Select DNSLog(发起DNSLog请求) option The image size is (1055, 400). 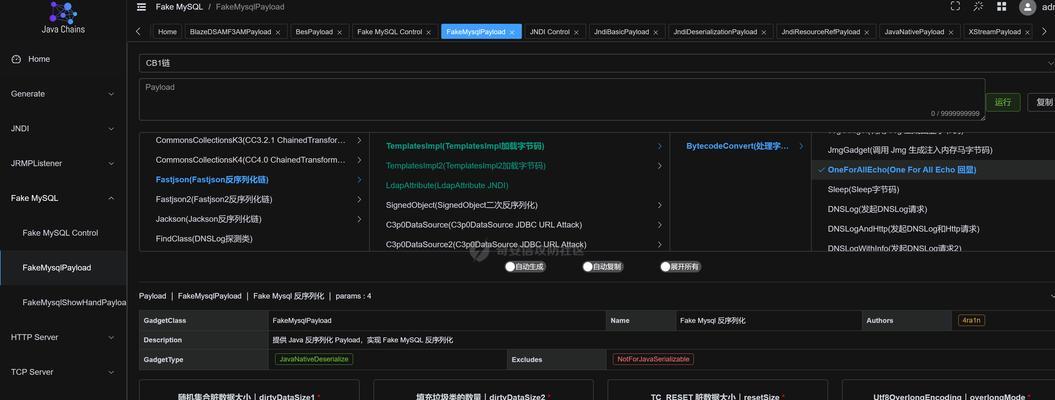pyautogui.click(x=933, y=209)
